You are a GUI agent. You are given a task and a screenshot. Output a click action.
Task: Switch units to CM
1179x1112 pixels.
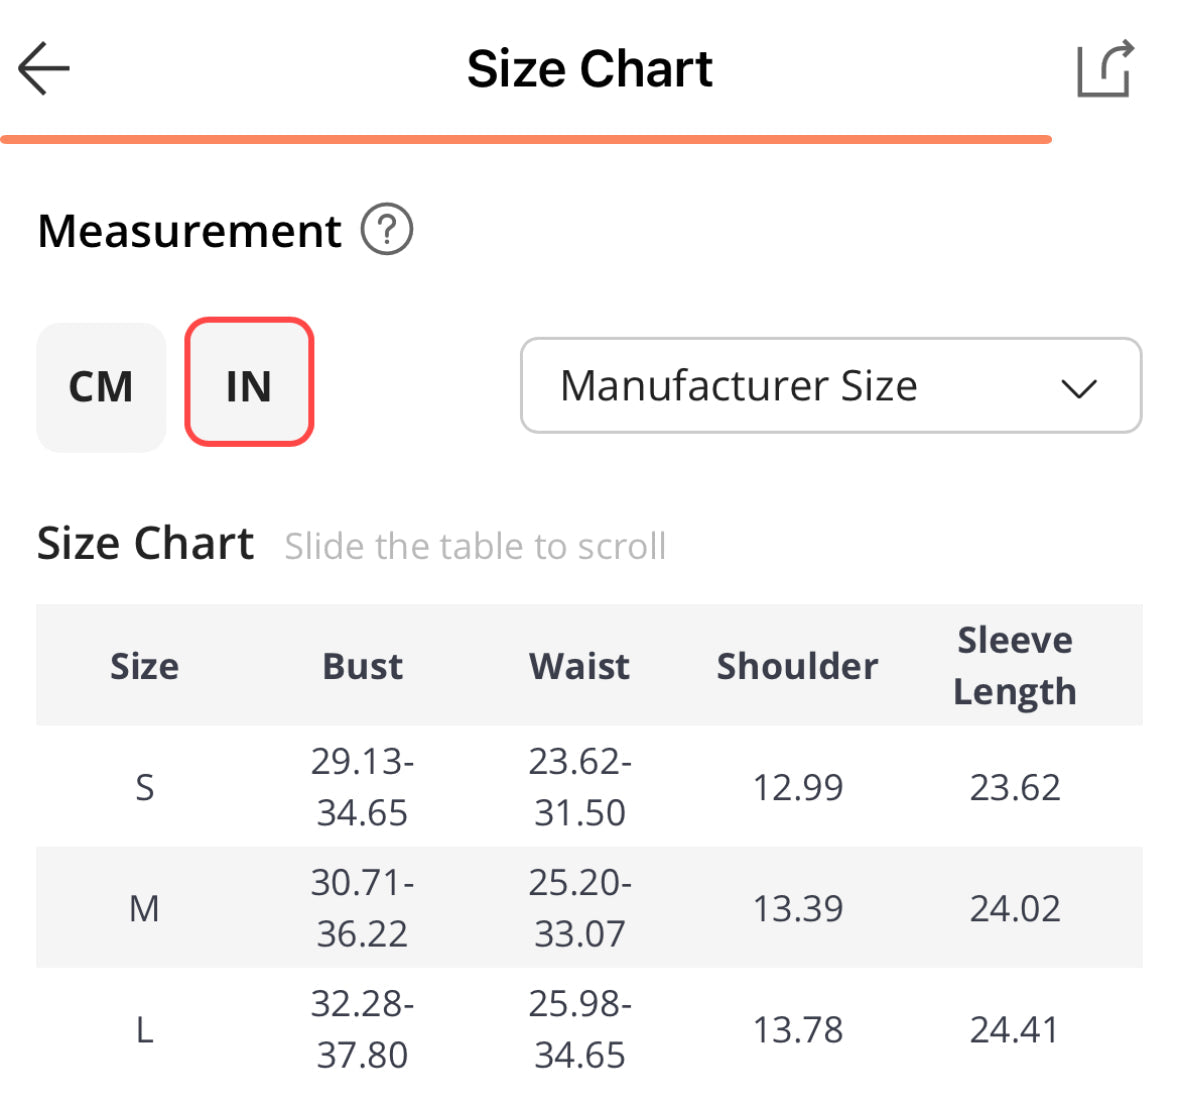point(101,387)
